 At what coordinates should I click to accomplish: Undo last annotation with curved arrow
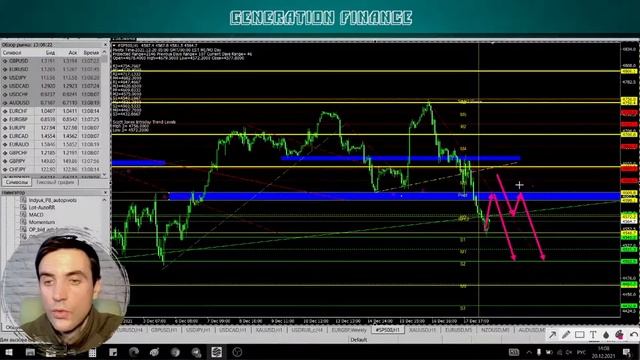click(633, 335)
